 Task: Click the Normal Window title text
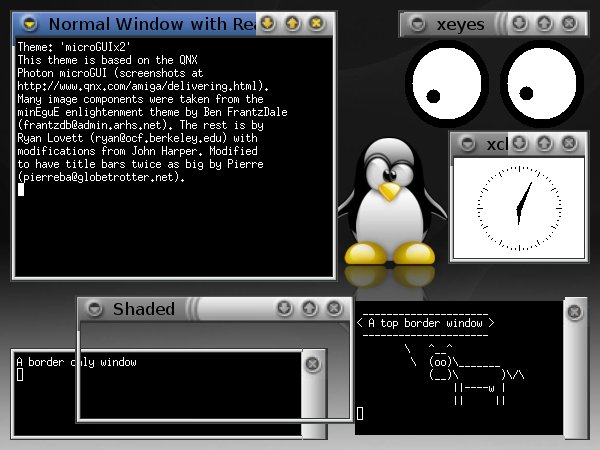tap(152, 24)
